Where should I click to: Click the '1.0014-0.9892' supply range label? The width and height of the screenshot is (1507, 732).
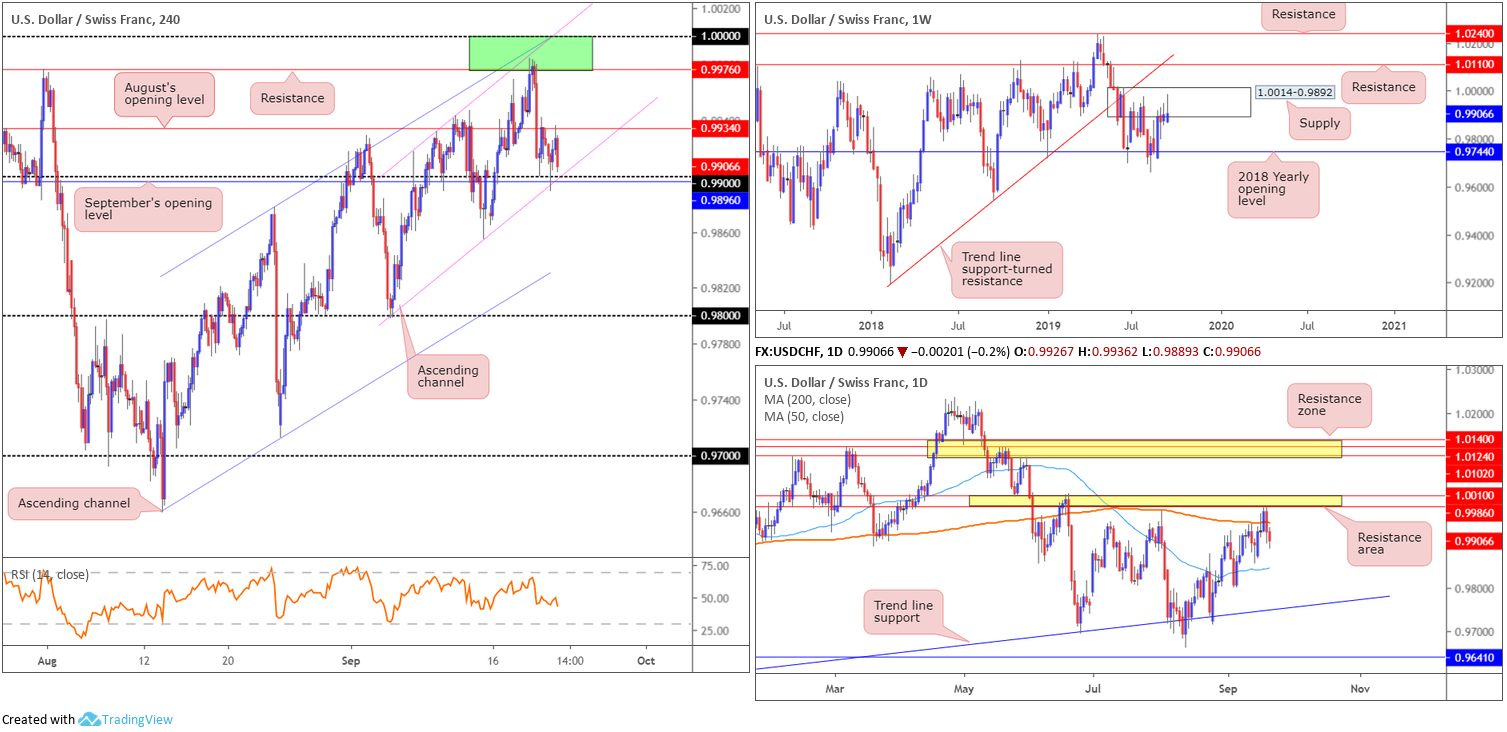1295,92
